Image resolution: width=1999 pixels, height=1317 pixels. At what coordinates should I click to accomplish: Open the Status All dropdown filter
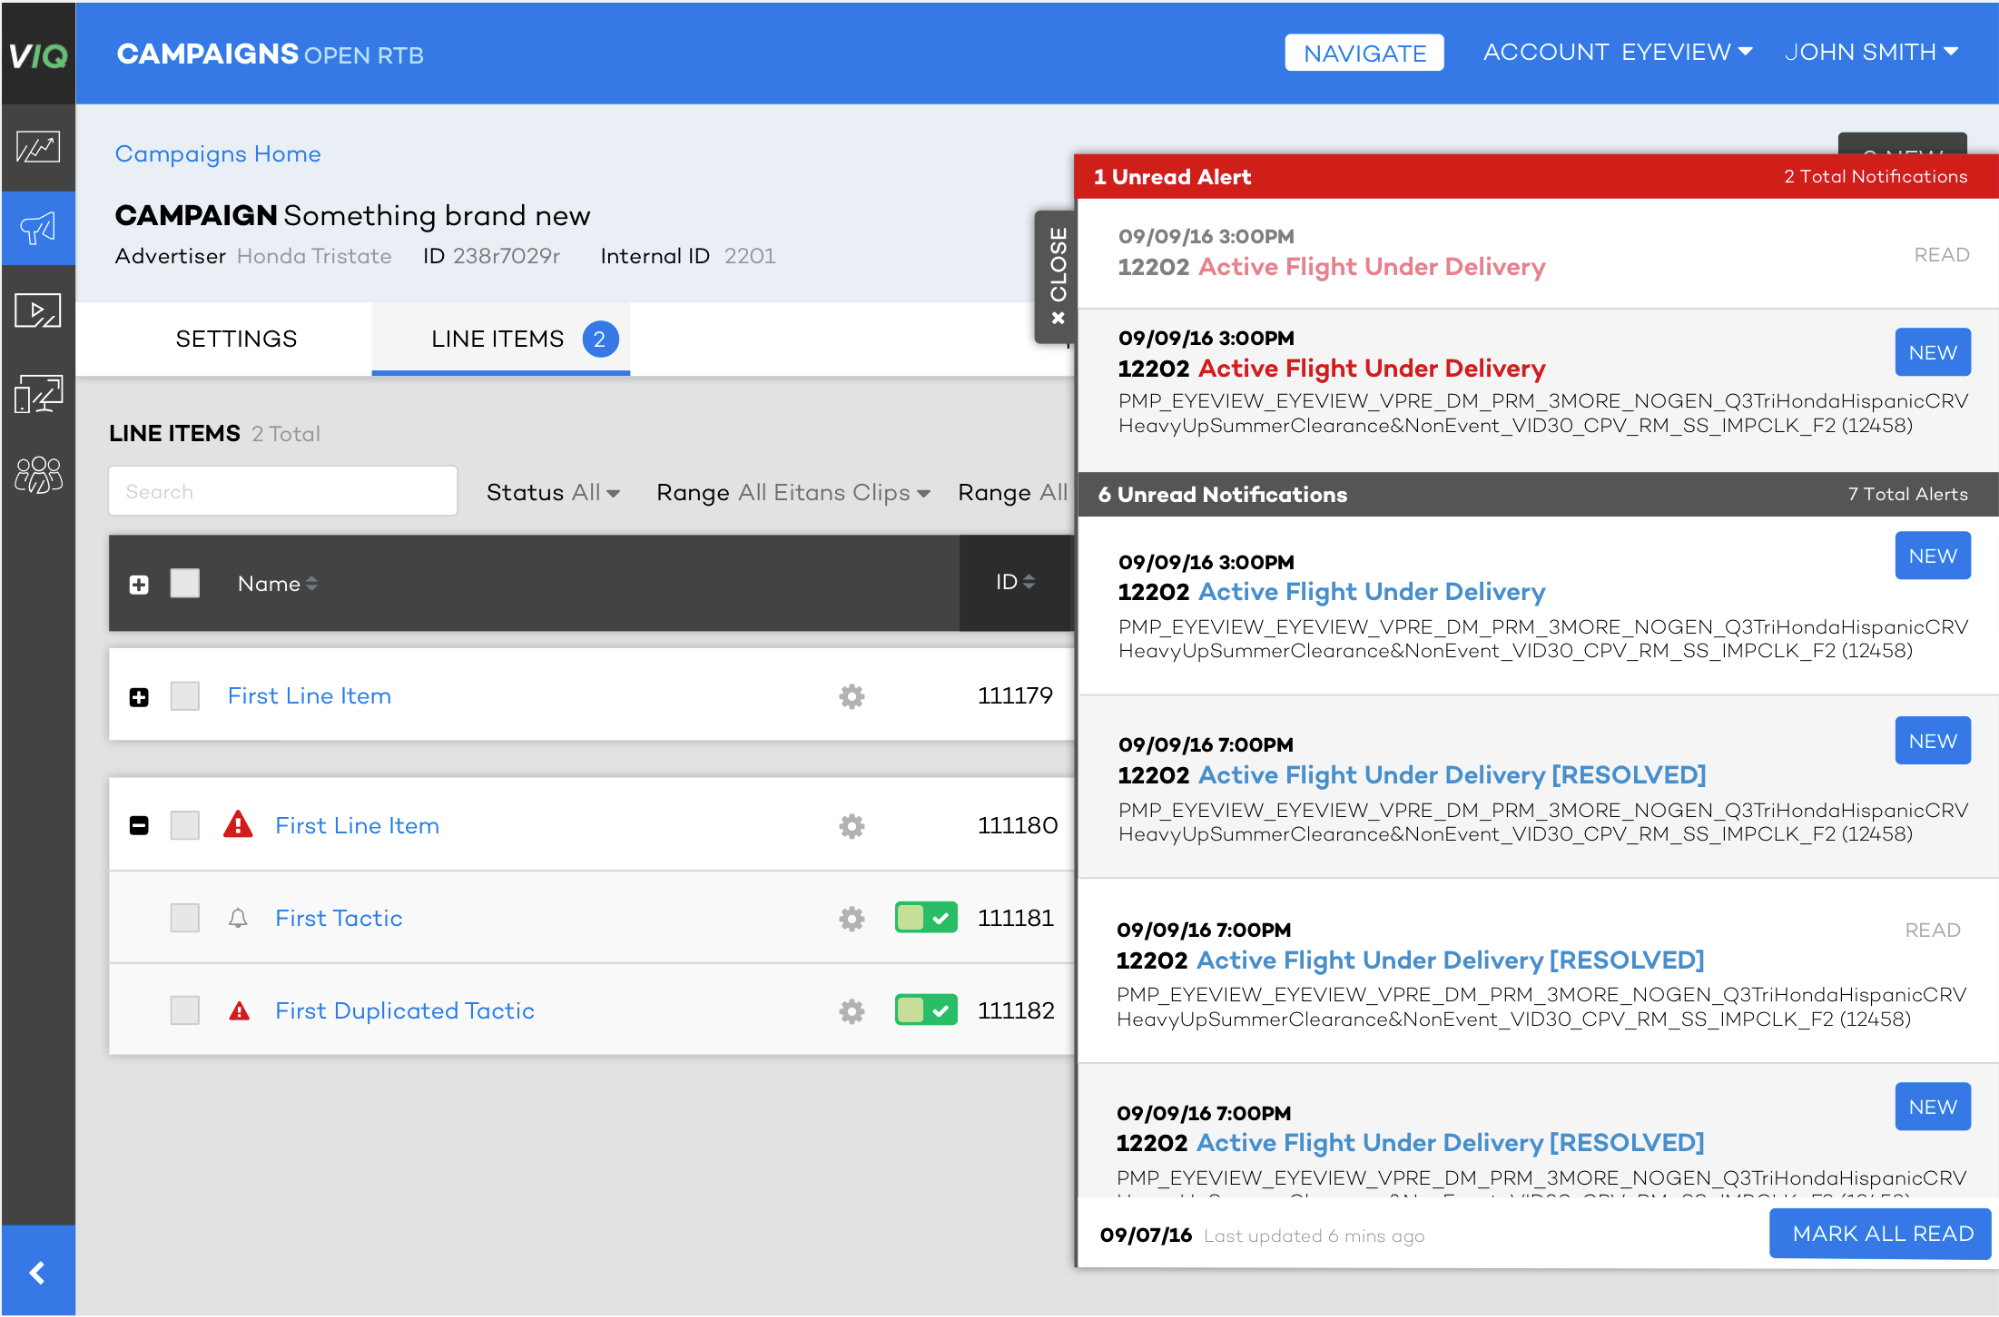point(552,492)
